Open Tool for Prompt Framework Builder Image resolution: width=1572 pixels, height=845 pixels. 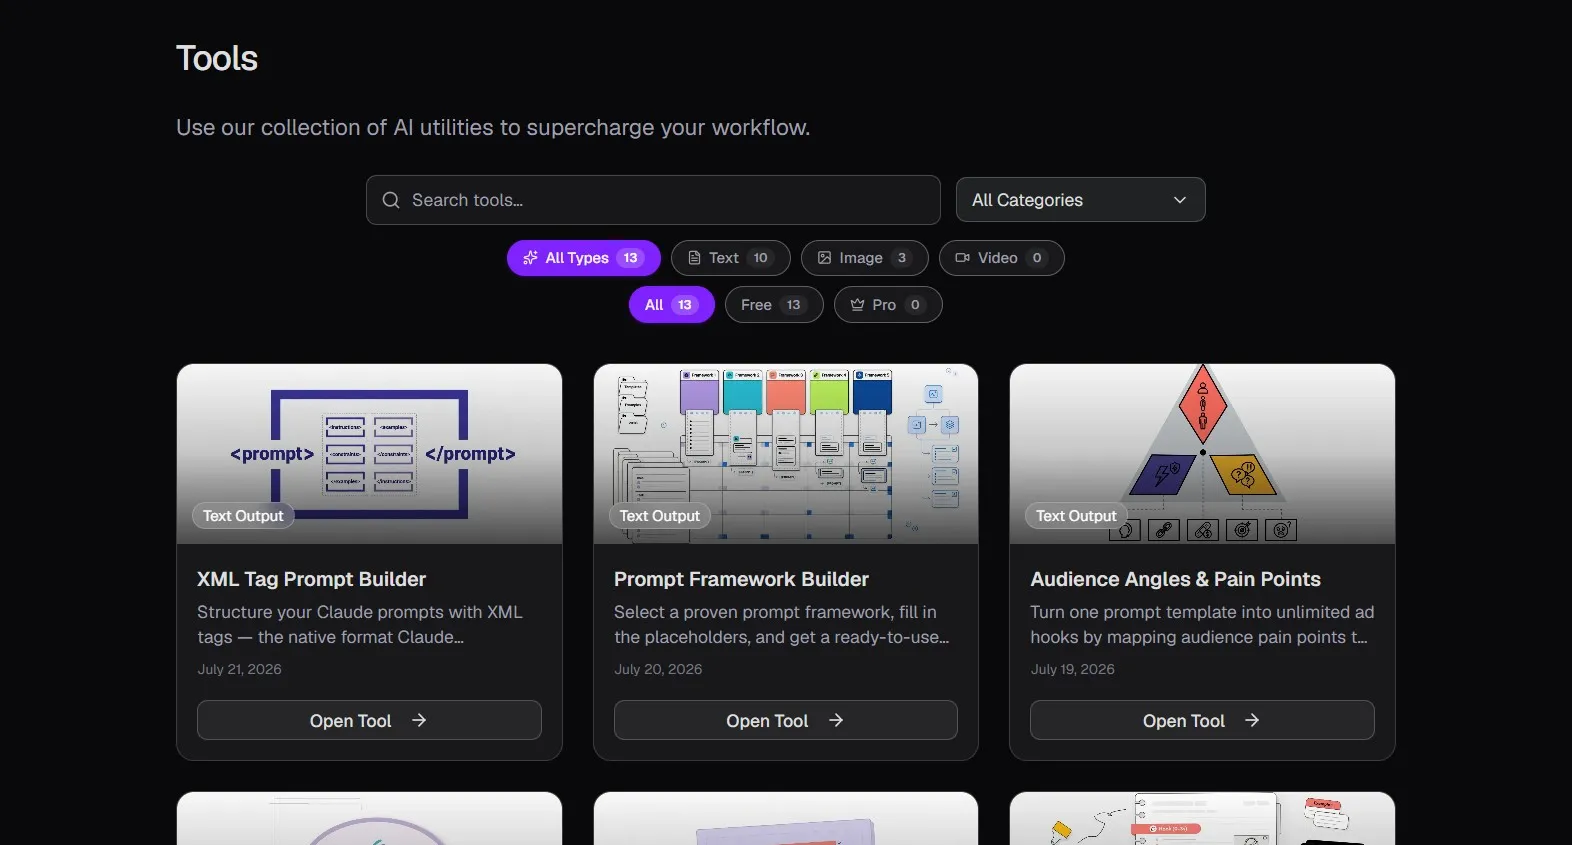tap(785, 720)
